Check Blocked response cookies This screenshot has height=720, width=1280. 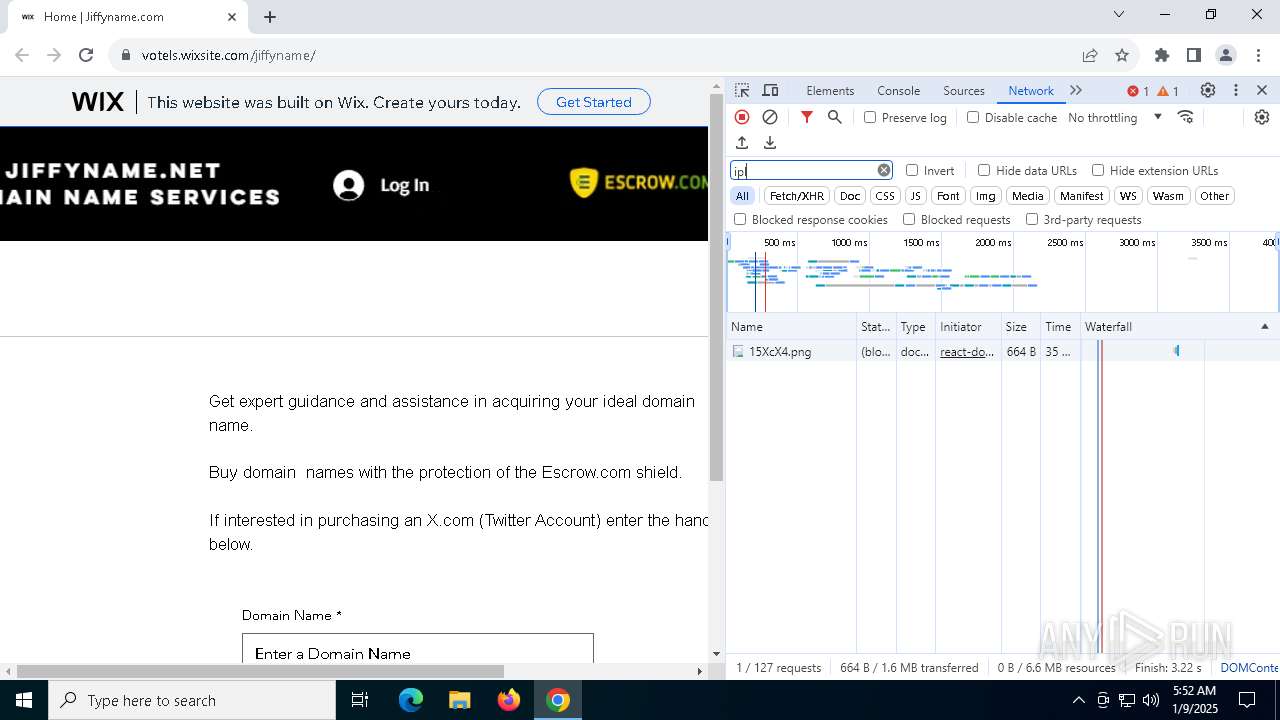740,219
